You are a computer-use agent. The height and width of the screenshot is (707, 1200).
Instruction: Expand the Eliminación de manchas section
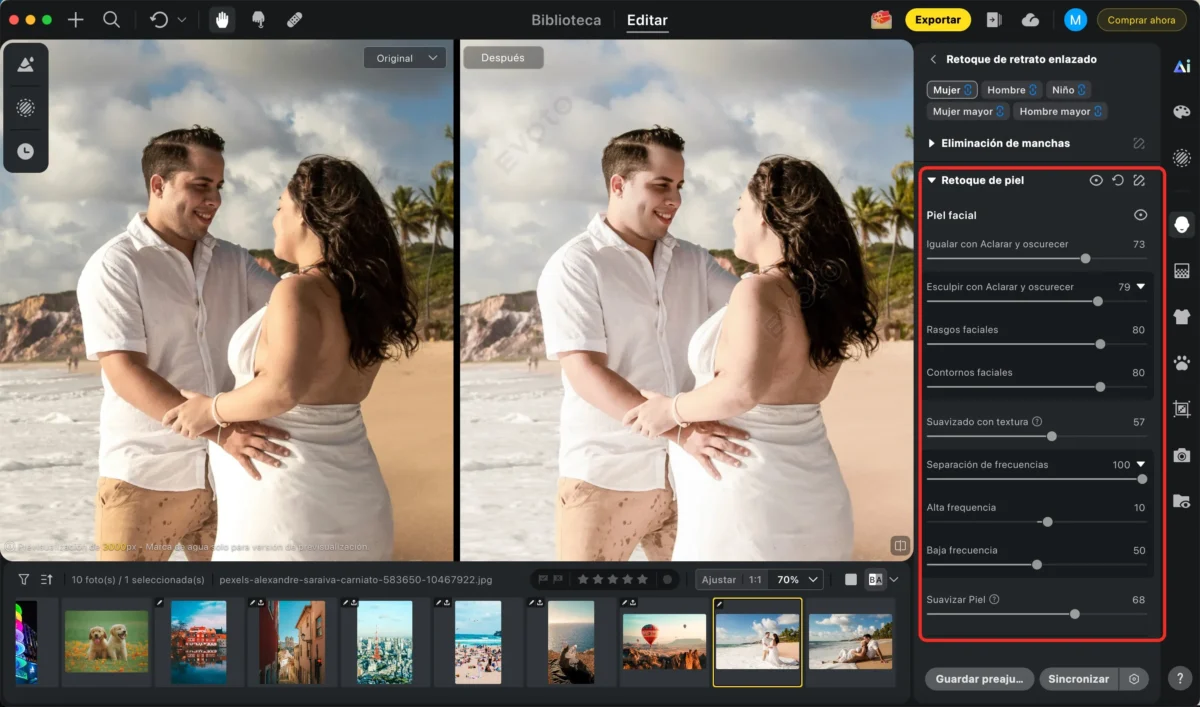(x=932, y=144)
